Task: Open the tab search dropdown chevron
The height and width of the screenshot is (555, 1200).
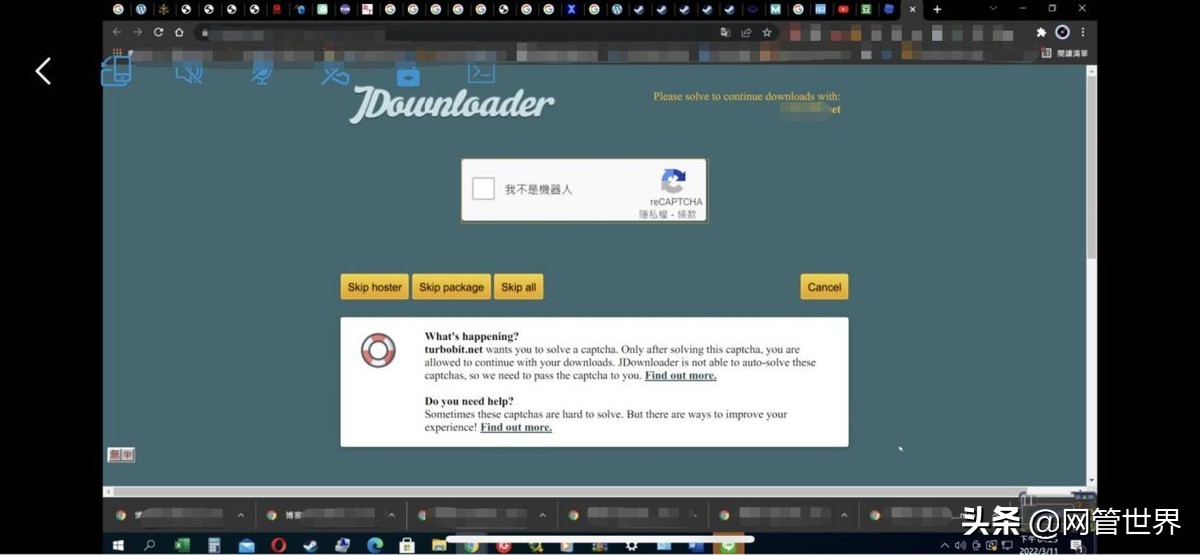Action: pyautogui.click(x=993, y=8)
